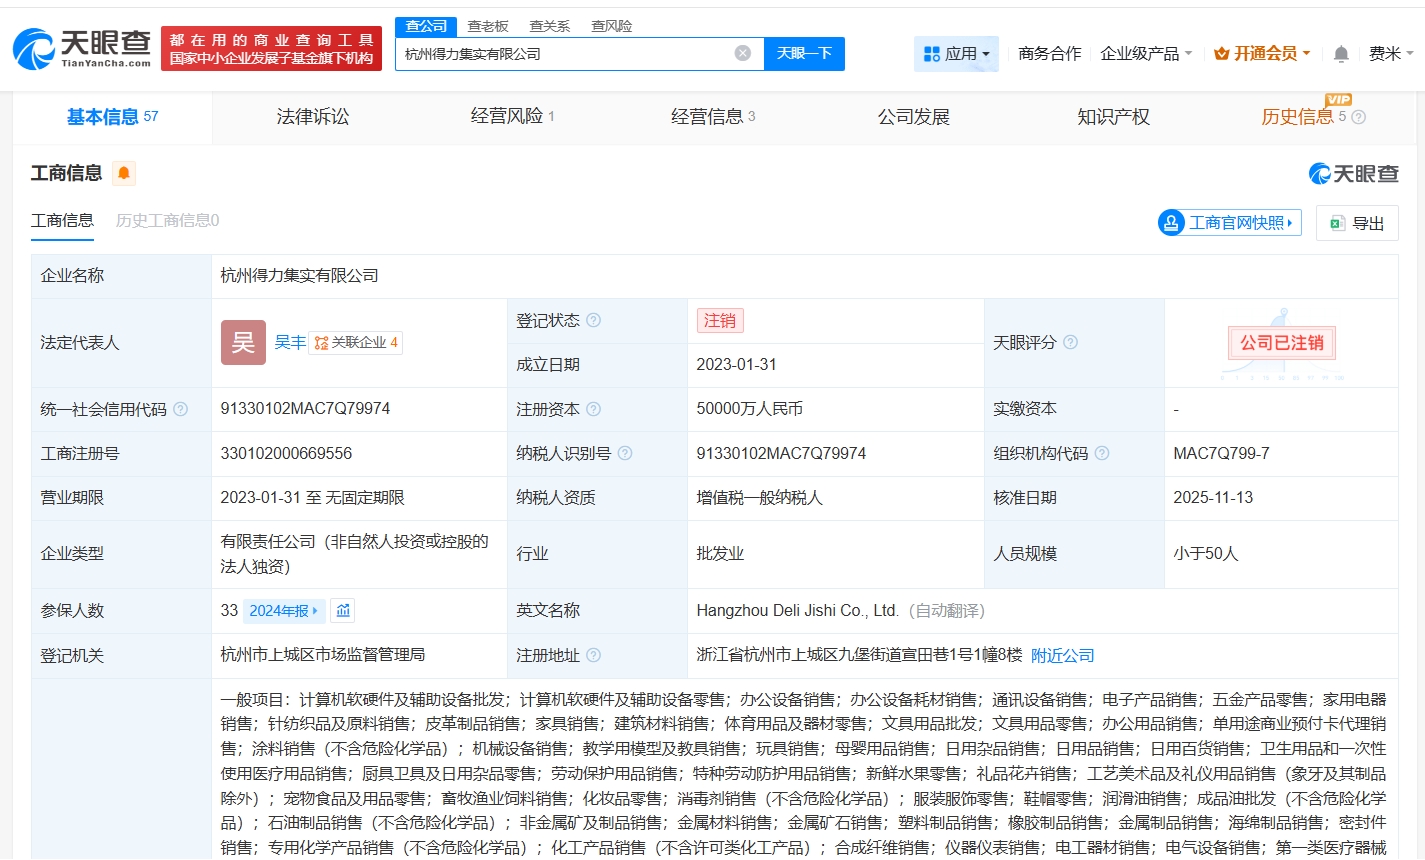Open the 附近公司 link

[1064, 655]
